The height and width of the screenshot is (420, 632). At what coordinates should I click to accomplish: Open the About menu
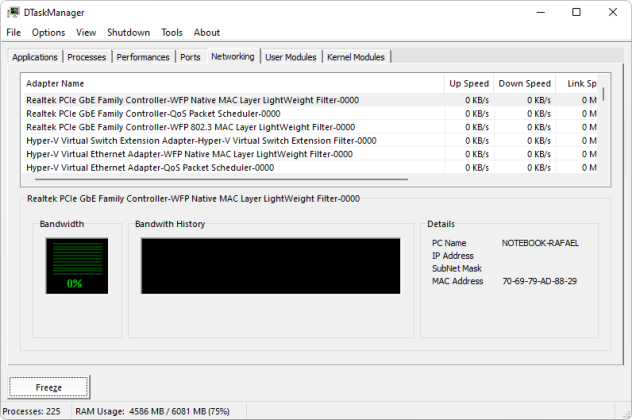point(206,33)
